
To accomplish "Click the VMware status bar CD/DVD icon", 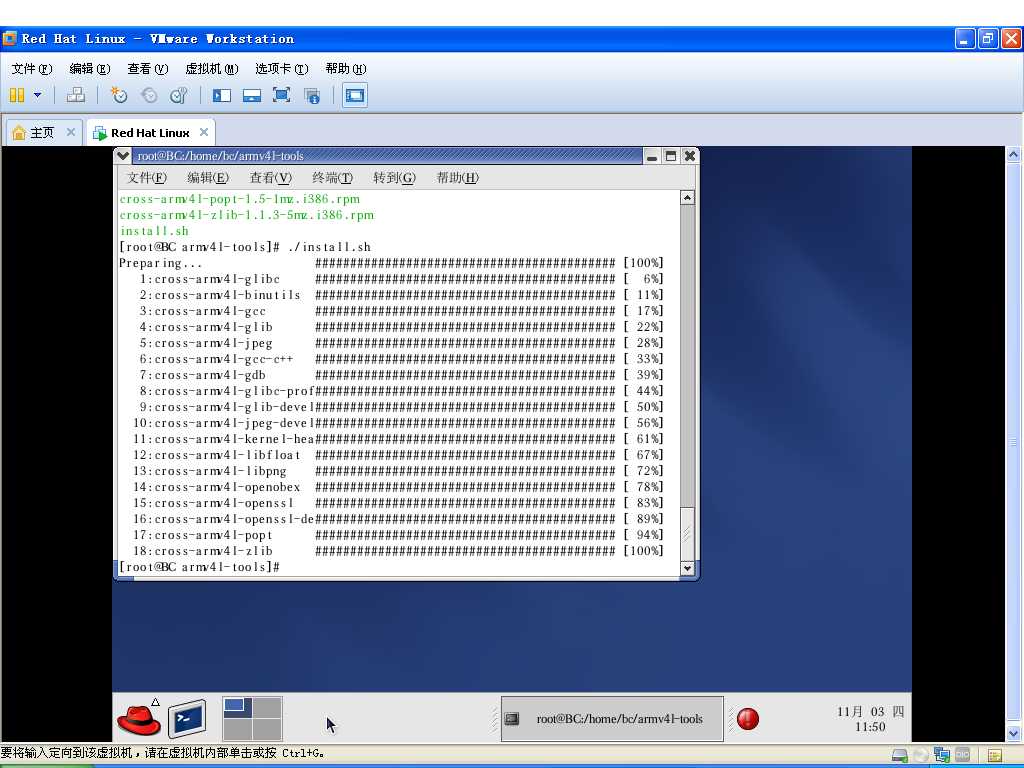I will click(x=920, y=756).
